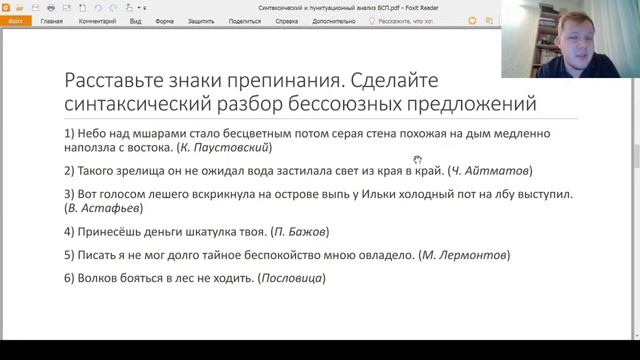The width and height of the screenshot is (640, 360).
Task: Switch to the Комментарий ribbon tab
Action: pos(97,21)
